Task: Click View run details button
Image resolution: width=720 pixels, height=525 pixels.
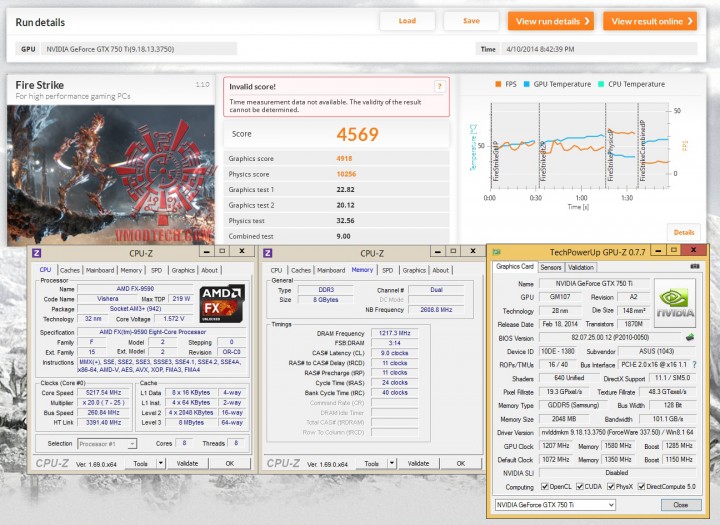Action: 551,21
